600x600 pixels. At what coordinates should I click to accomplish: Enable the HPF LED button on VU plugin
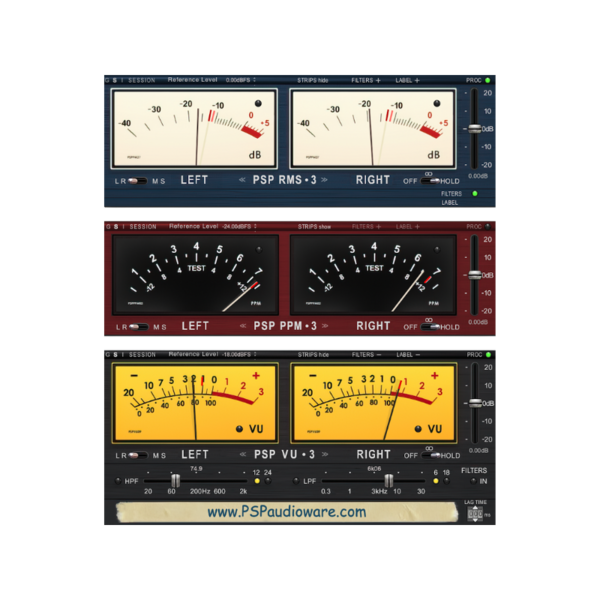point(118,481)
